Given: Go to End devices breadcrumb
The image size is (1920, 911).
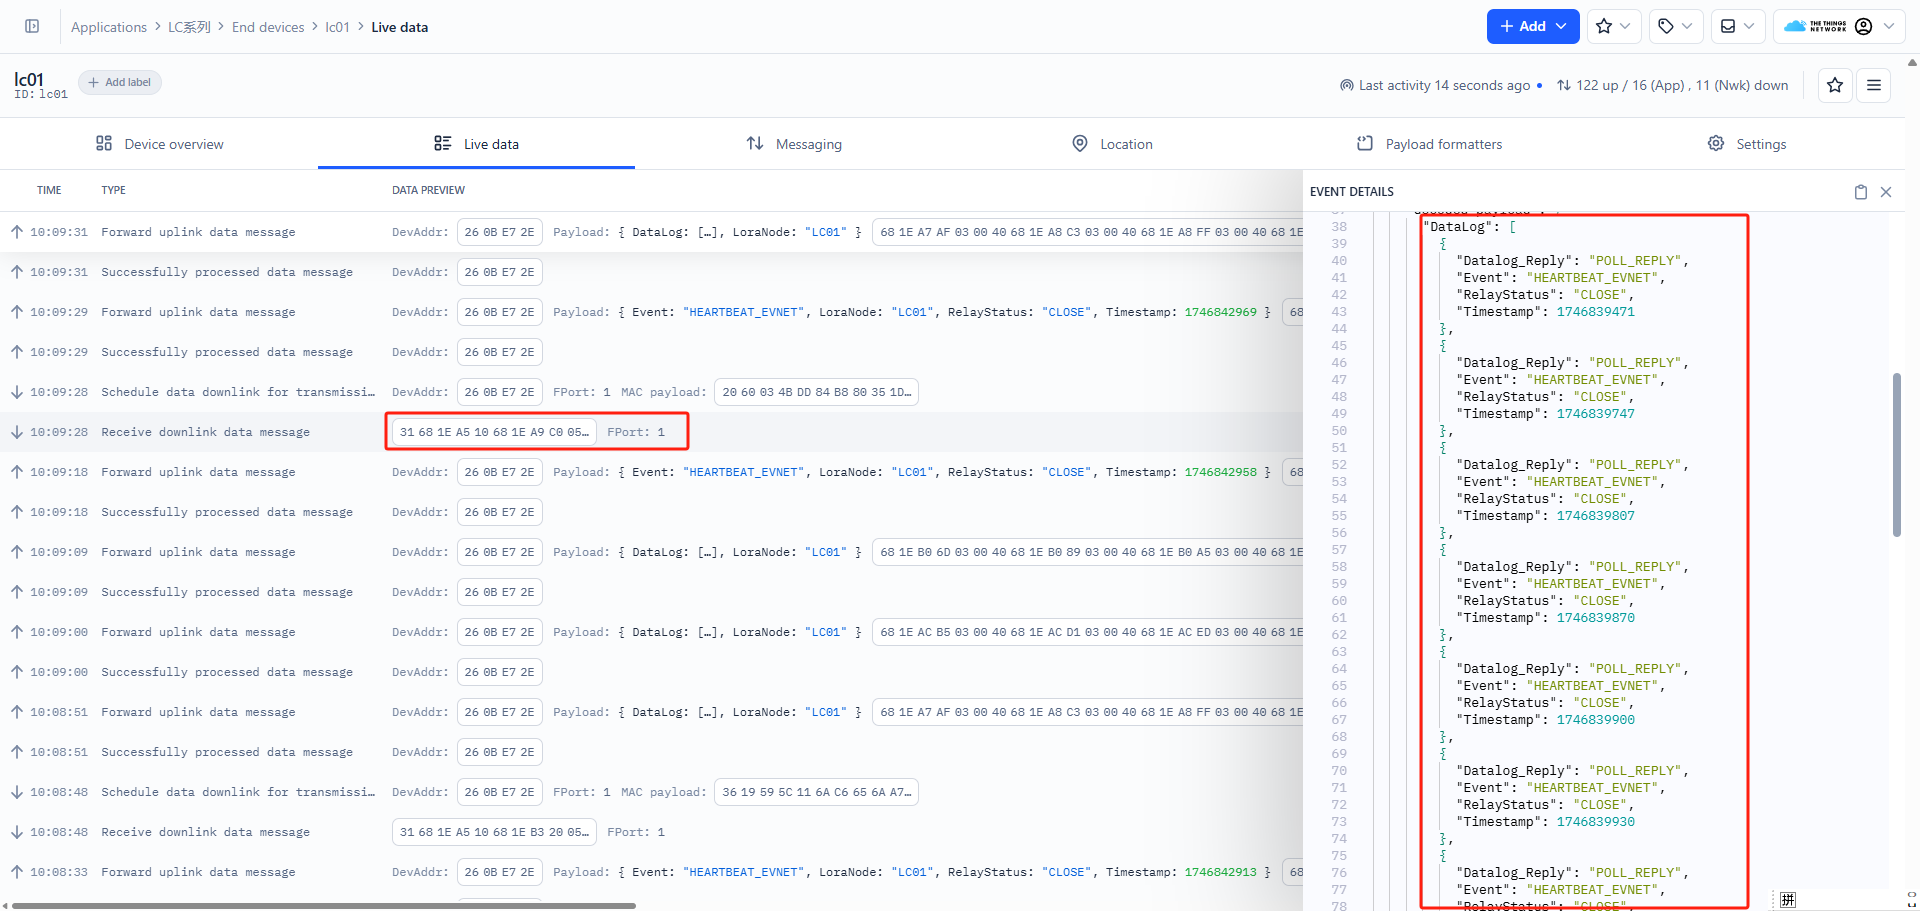Looking at the screenshot, I should click(x=268, y=27).
